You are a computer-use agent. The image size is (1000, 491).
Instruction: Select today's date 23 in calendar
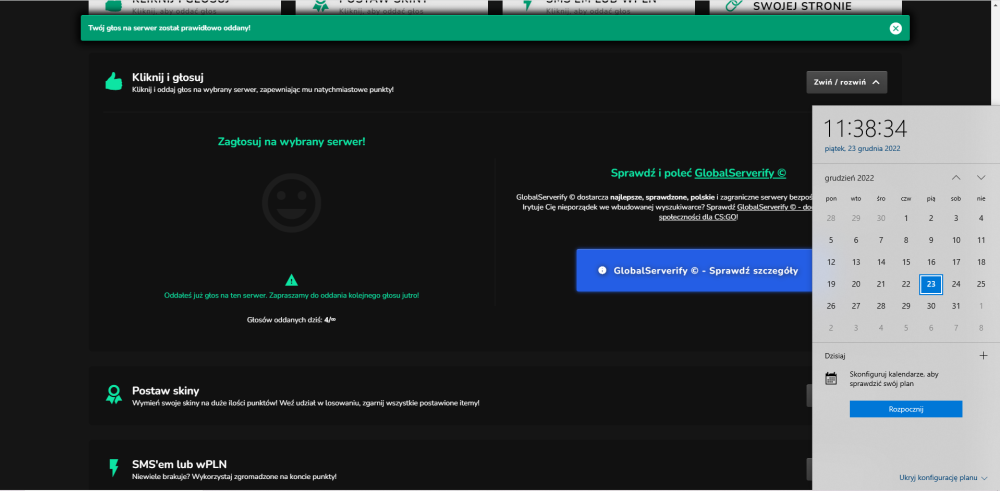931,284
